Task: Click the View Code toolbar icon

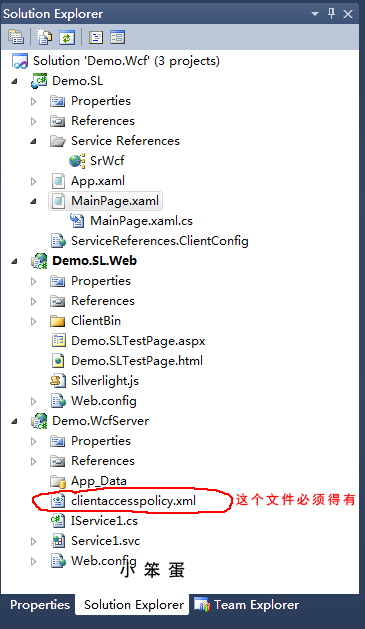Action: (x=96, y=37)
